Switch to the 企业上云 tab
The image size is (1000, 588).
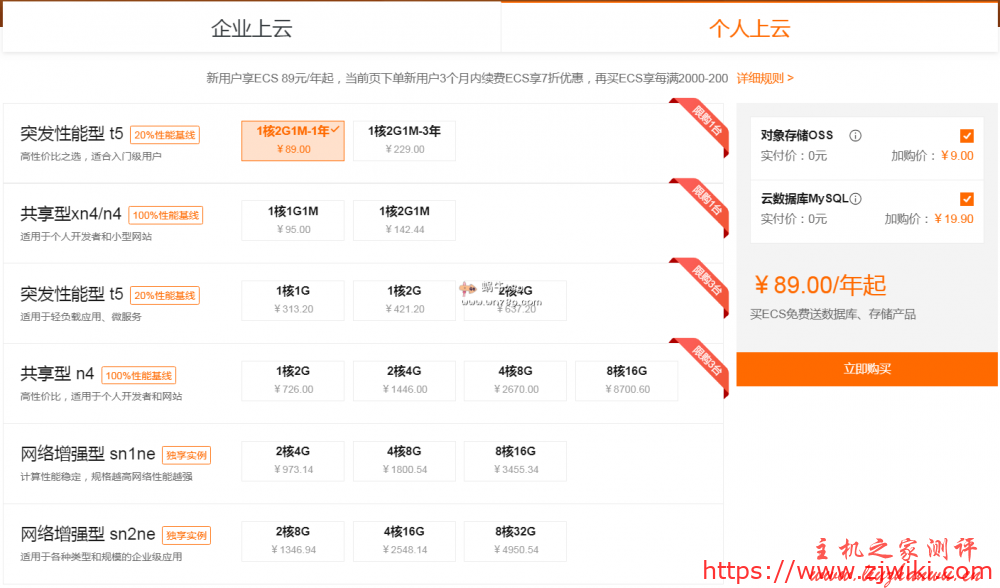[x=251, y=28]
